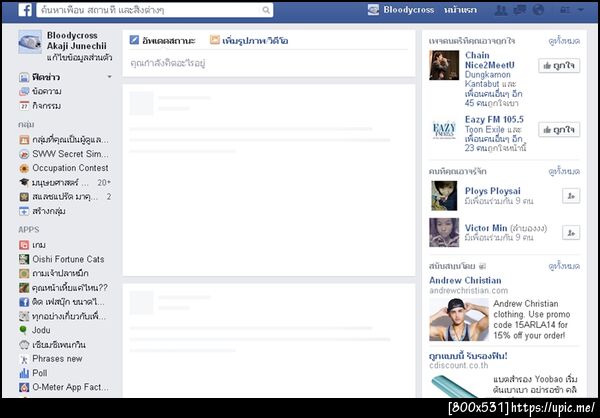Open Bloodycross Akaji Junechii profile link
This screenshot has height=418, width=600.
pyautogui.click(x=77, y=41)
